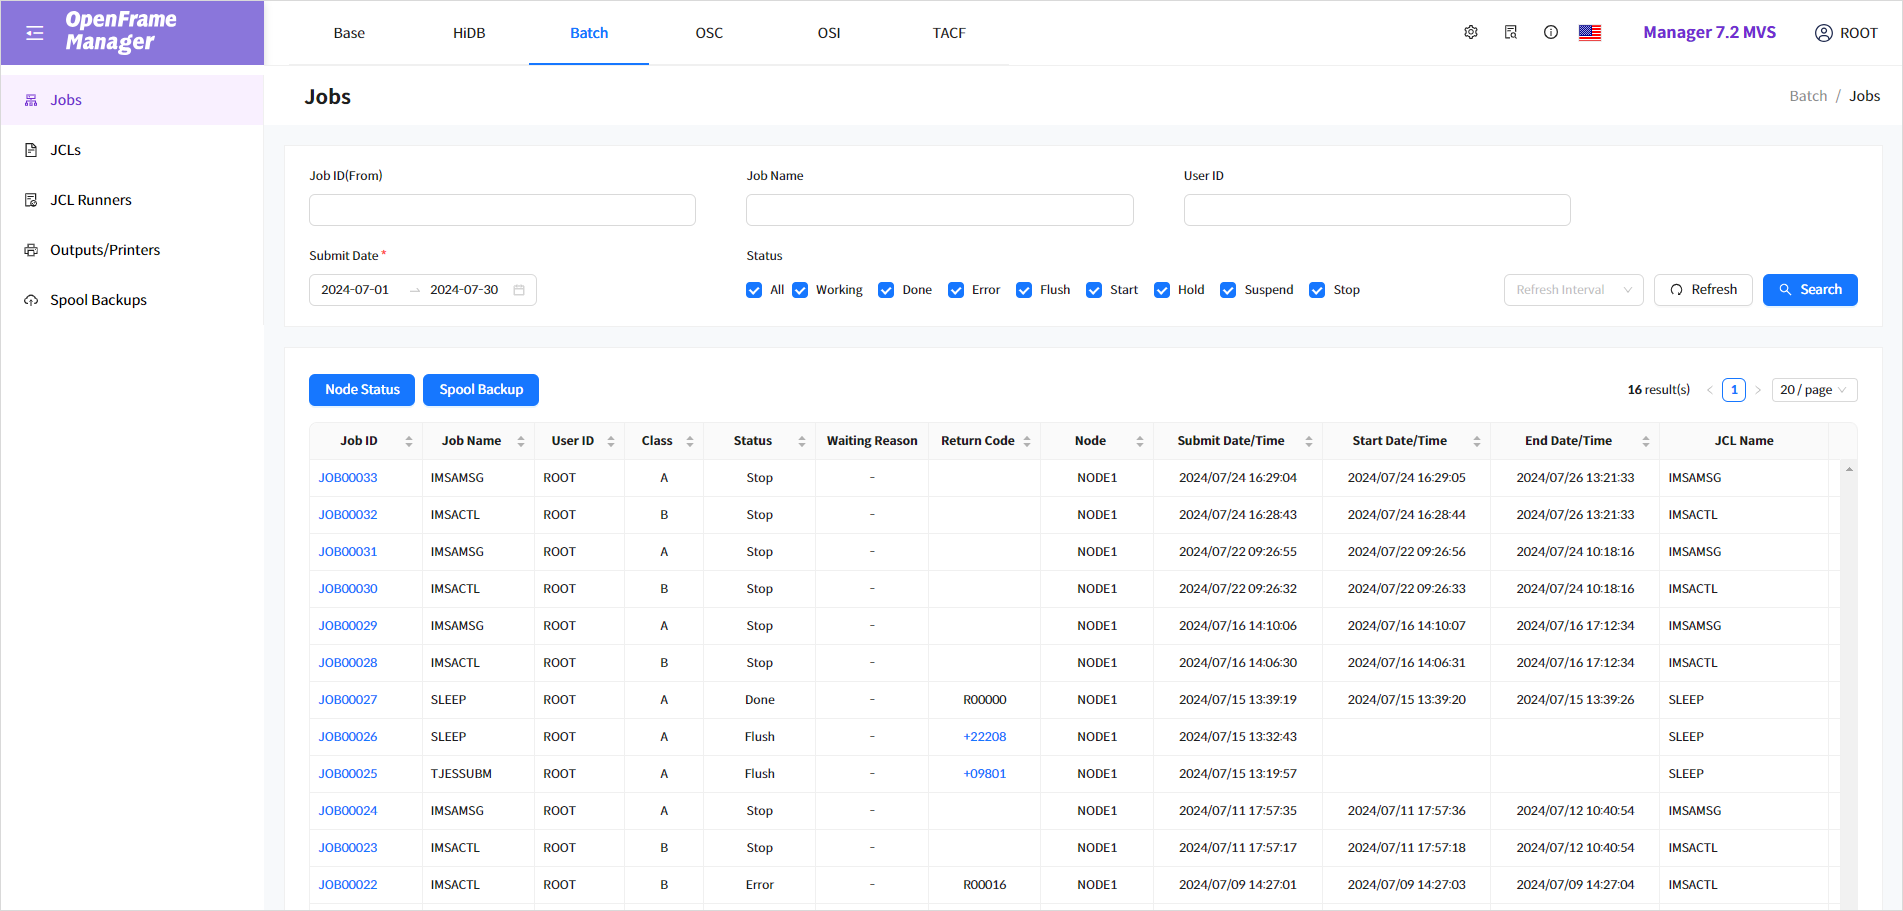This screenshot has width=1903, height=911.
Task: Uncheck the Working status checkbox
Action: tap(800, 290)
